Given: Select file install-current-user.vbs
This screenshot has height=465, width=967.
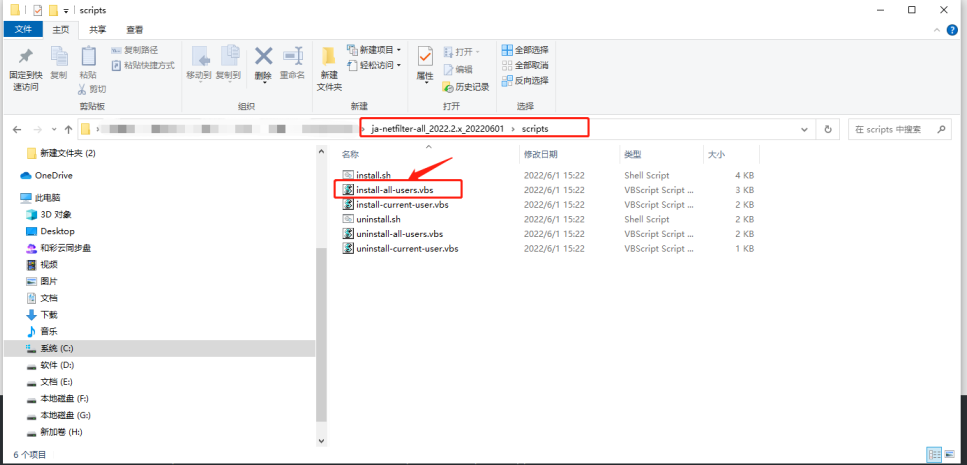Looking at the screenshot, I should [402, 205].
